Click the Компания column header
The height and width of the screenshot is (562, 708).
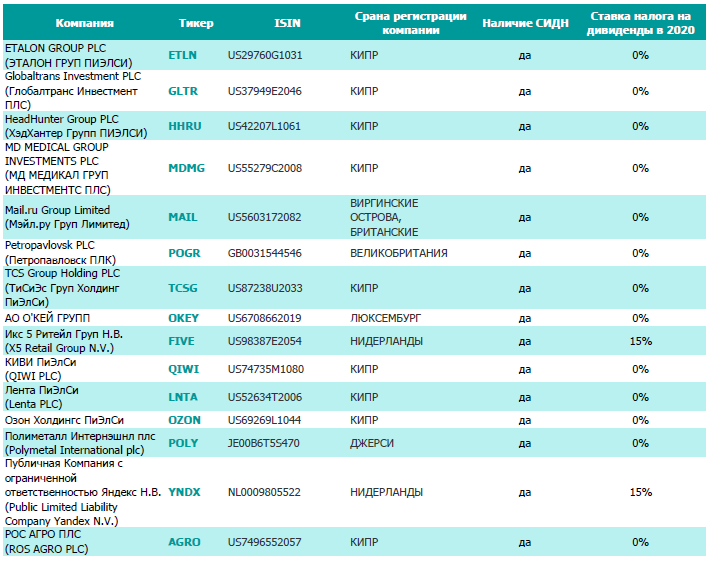84,23
